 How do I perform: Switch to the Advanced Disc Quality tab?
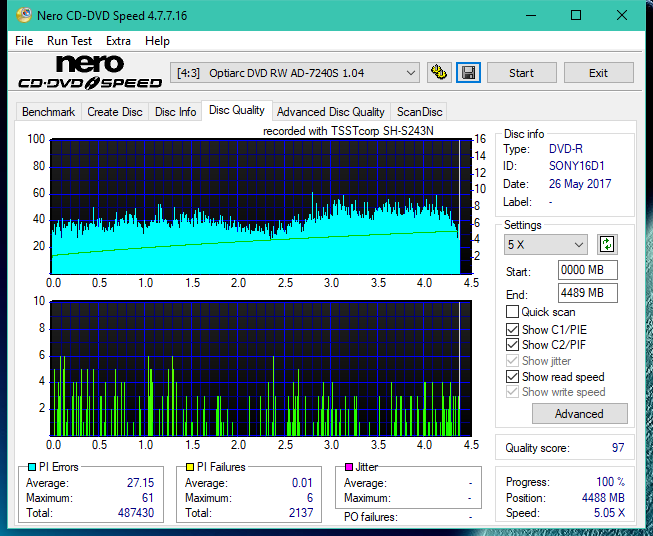[331, 112]
